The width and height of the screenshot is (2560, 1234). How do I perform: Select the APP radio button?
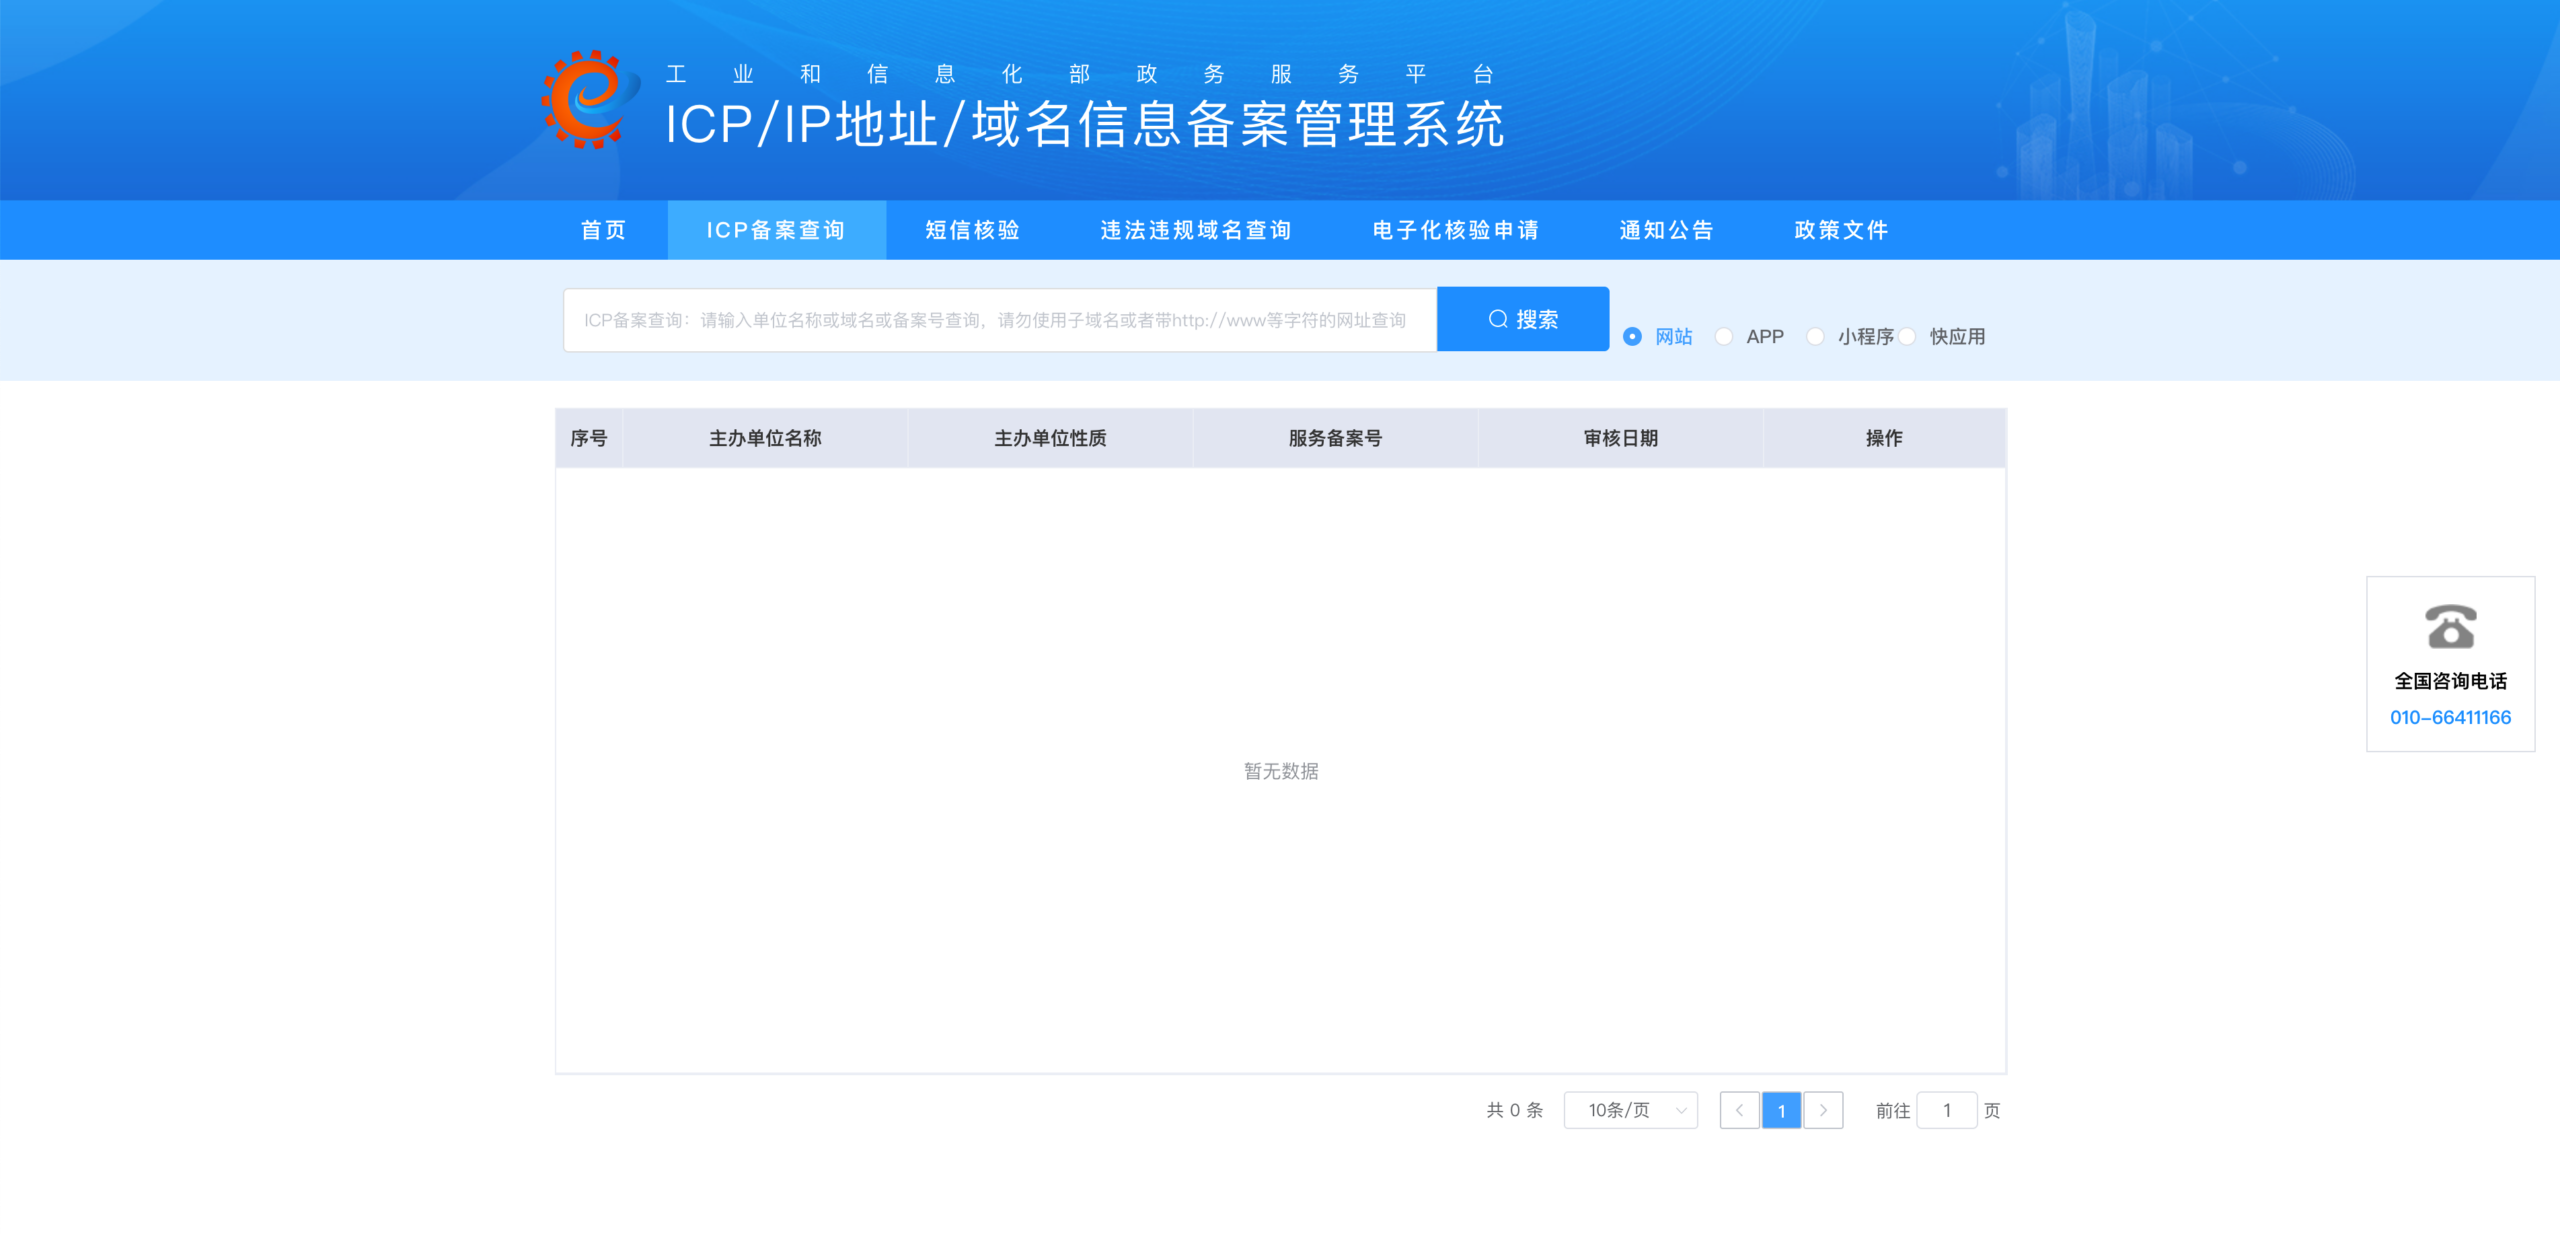tap(1724, 337)
